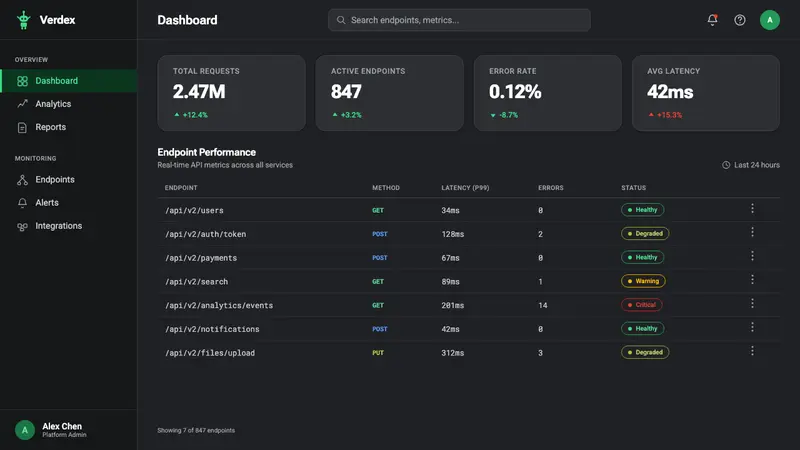
Task: Click the clock icon beside Last 24 hours
Action: (726, 165)
